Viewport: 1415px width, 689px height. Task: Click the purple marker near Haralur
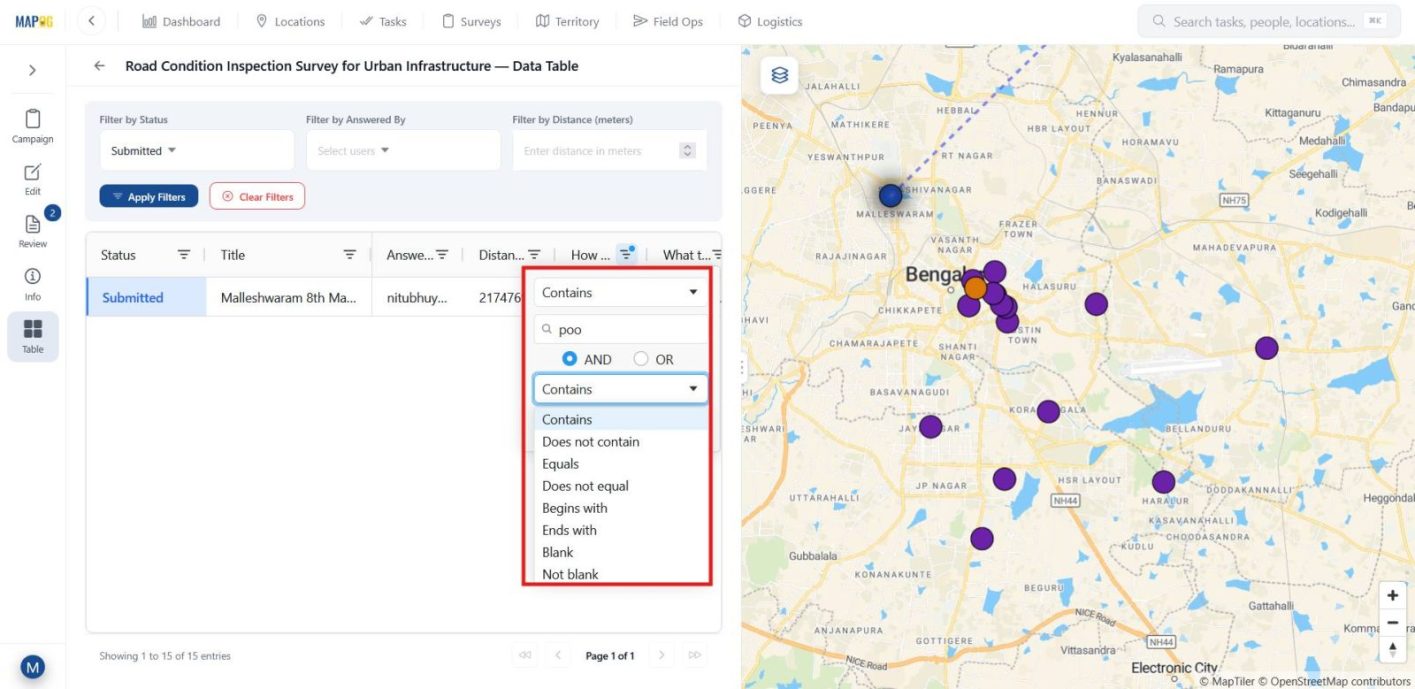pos(1163,482)
